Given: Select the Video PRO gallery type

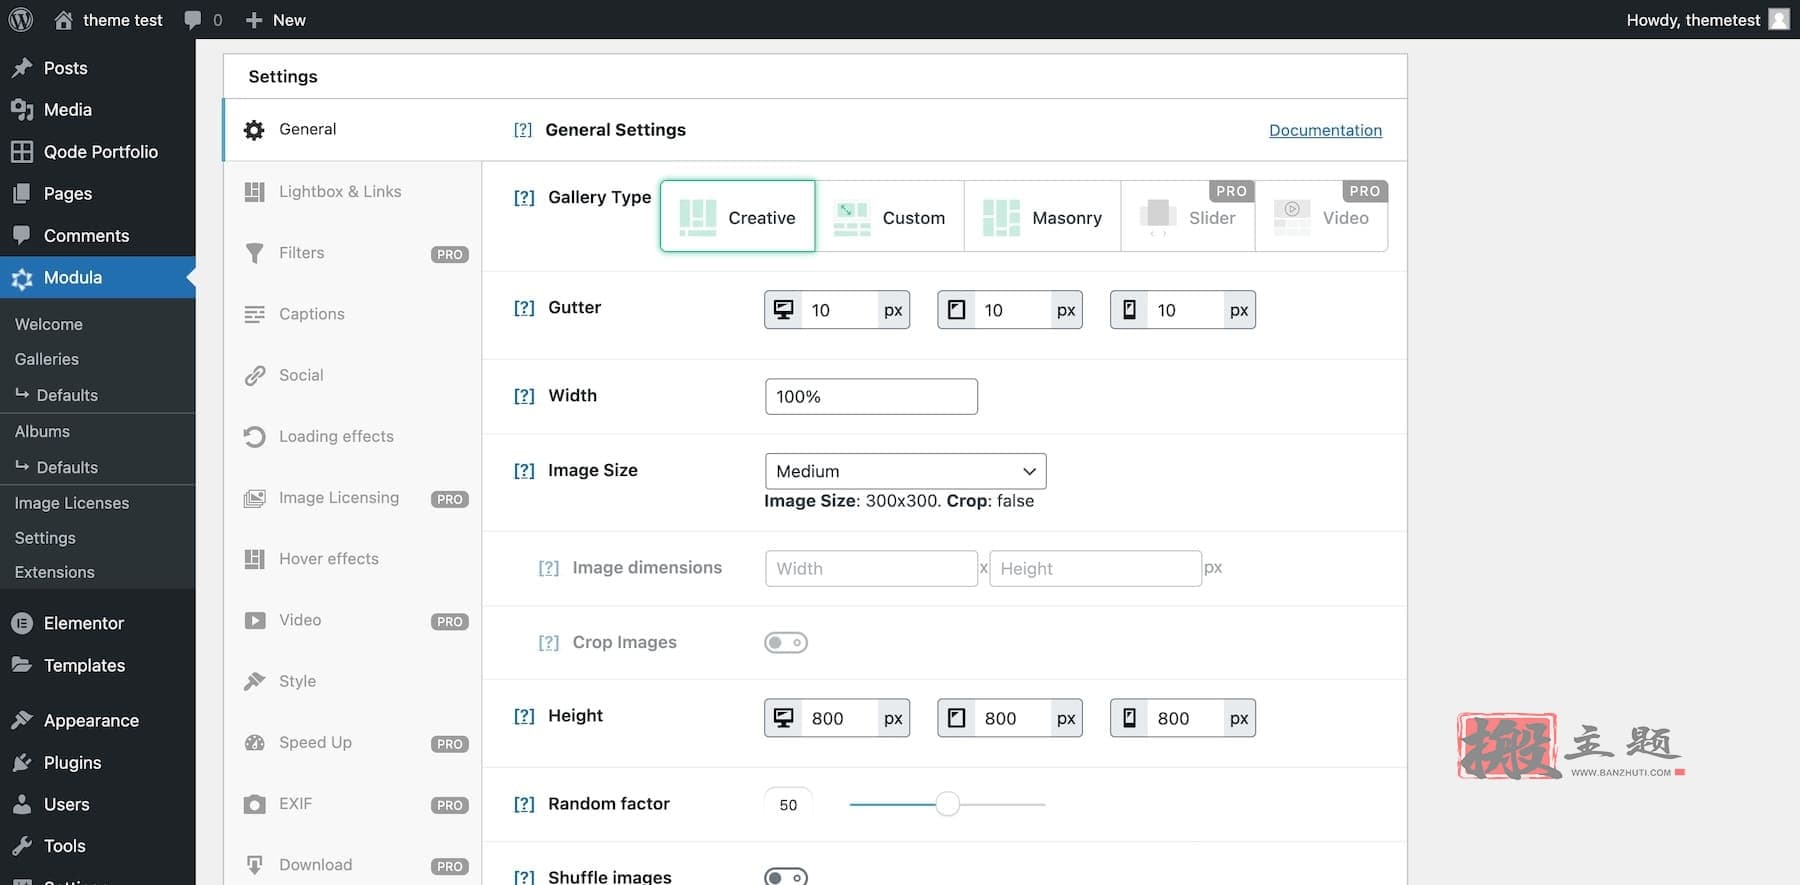Looking at the screenshot, I should 1322,216.
